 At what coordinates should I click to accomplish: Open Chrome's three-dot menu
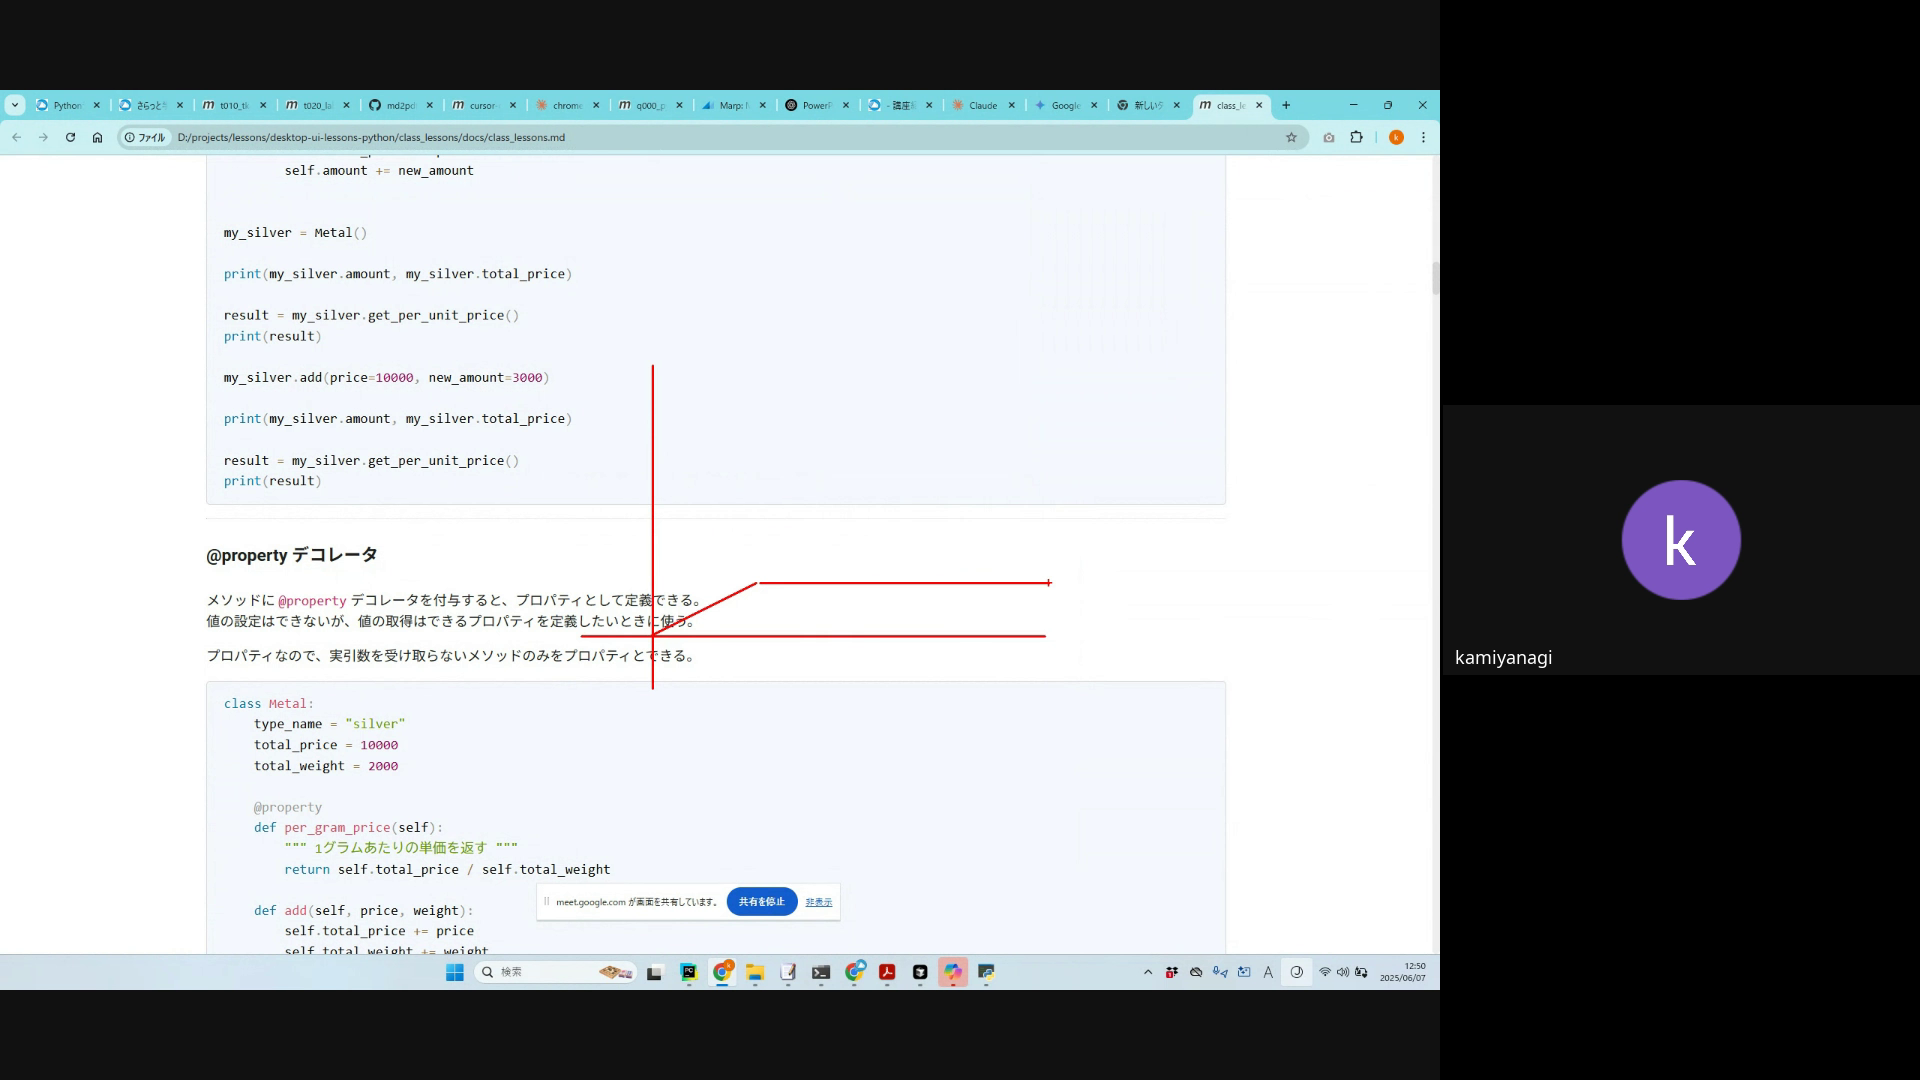point(1423,137)
